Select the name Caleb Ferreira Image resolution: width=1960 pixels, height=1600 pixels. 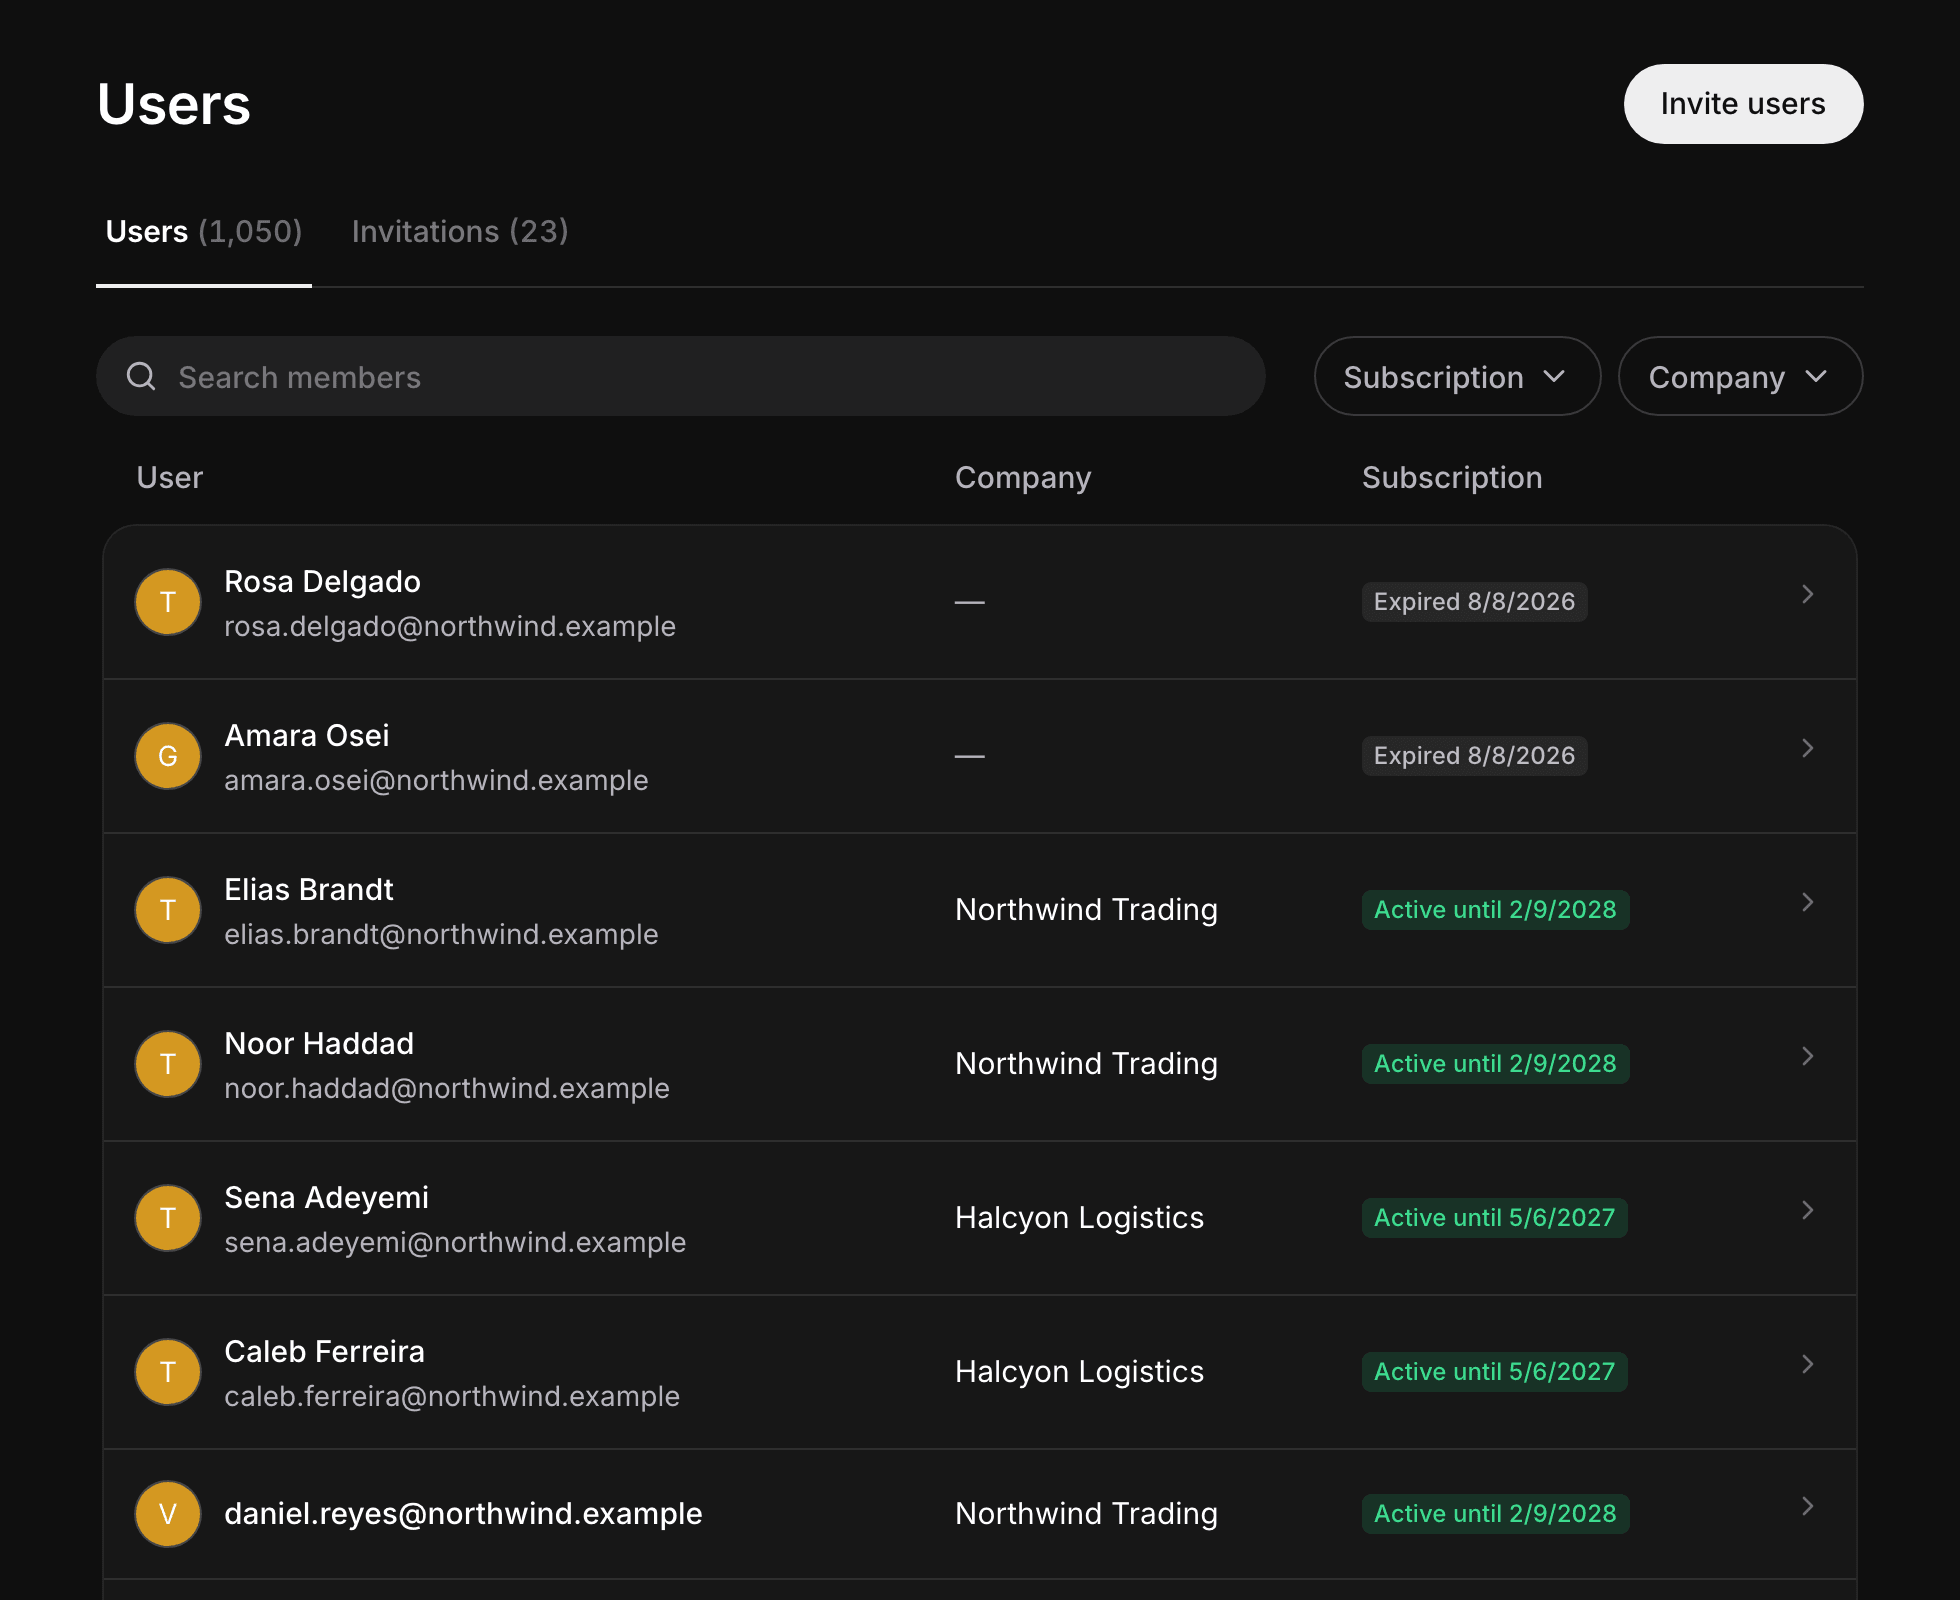click(324, 1352)
